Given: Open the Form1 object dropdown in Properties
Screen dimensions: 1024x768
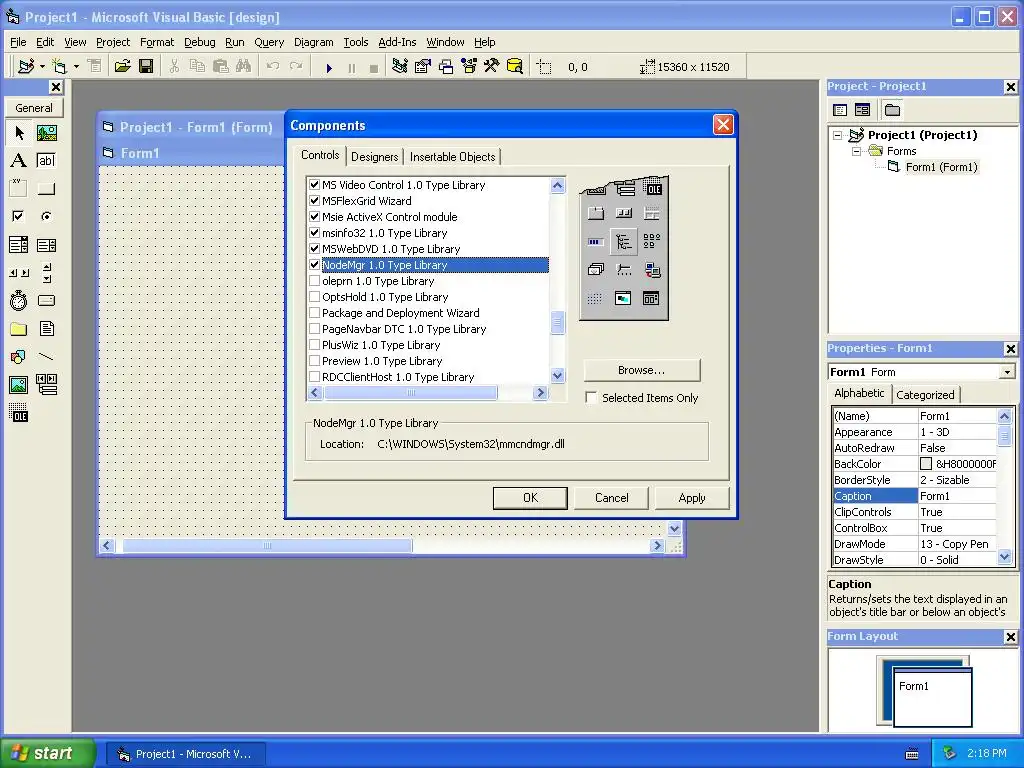Looking at the screenshot, I should click(x=1007, y=372).
